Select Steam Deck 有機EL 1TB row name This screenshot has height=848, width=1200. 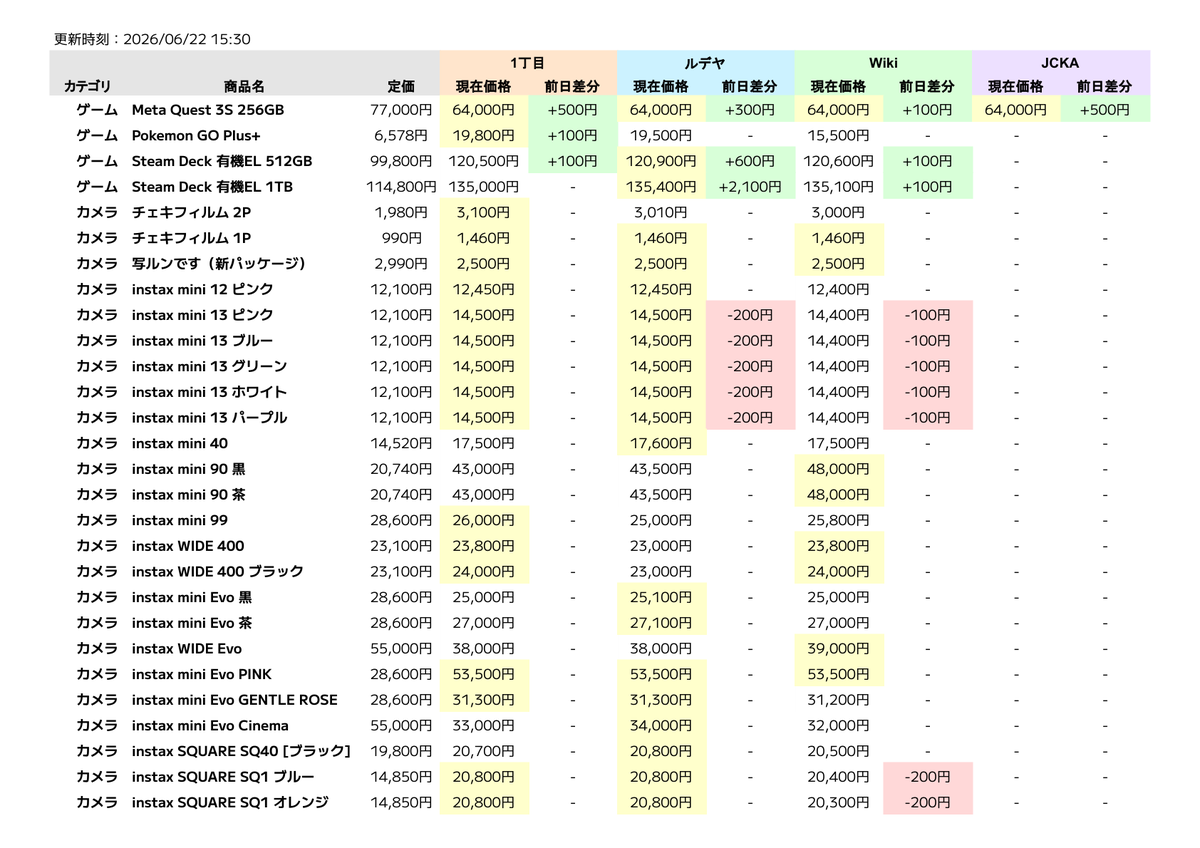tap(212, 187)
